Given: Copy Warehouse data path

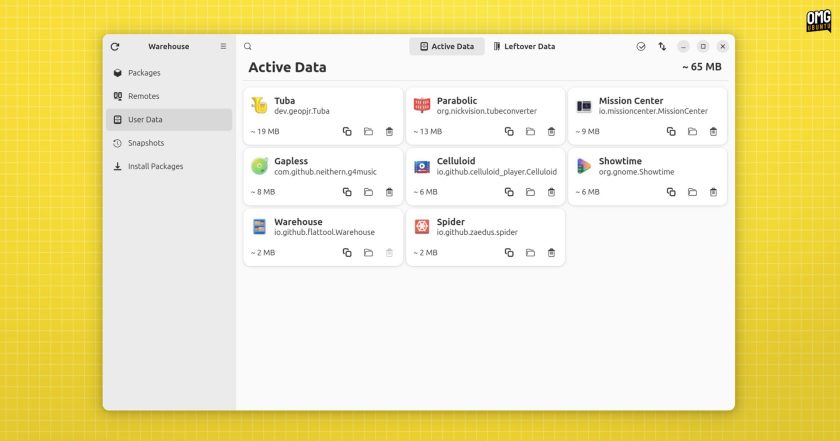Looking at the screenshot, I should pyautogui.click(x=347, y=252).
